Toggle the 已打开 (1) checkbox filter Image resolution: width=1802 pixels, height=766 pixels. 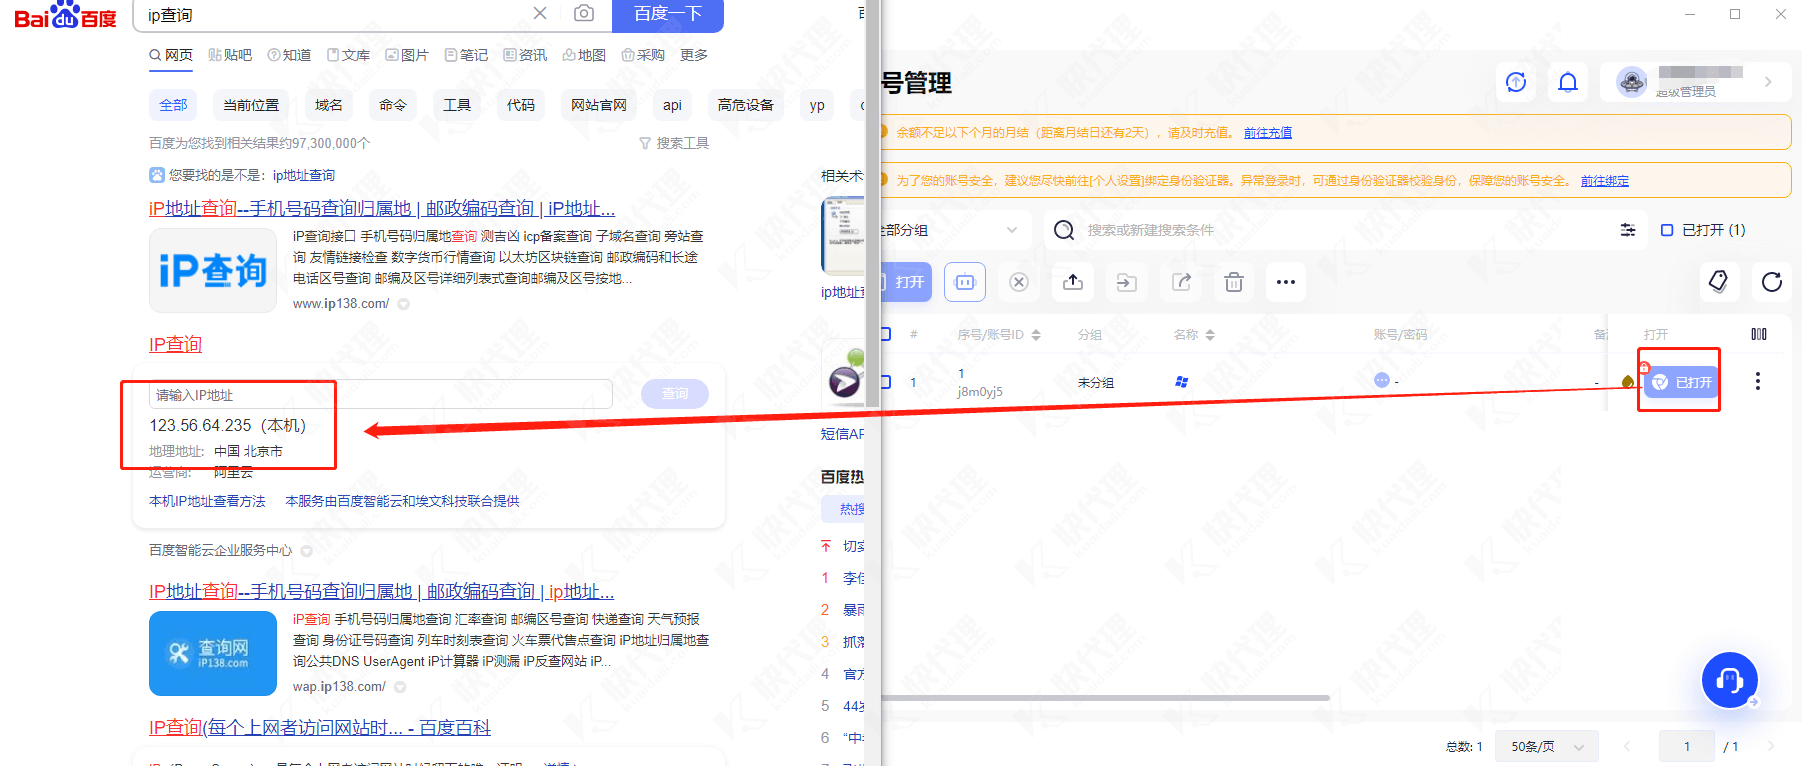[1667, 230]
